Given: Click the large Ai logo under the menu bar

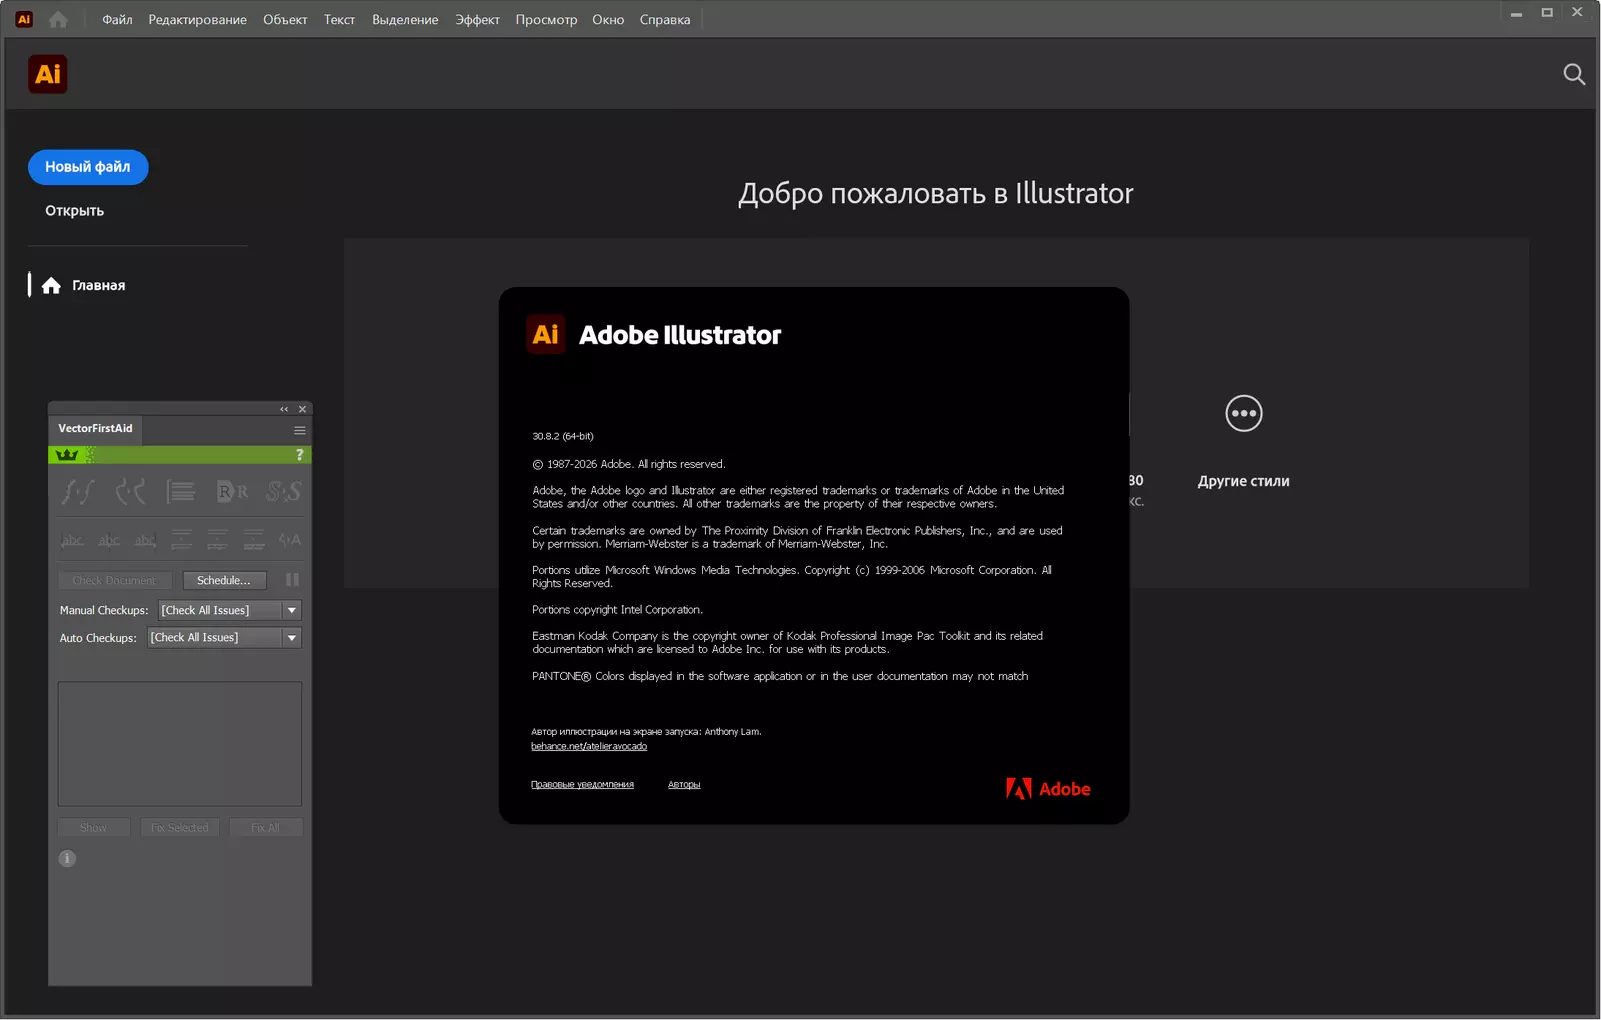Looking at the screenshot, I should point(48,74).
